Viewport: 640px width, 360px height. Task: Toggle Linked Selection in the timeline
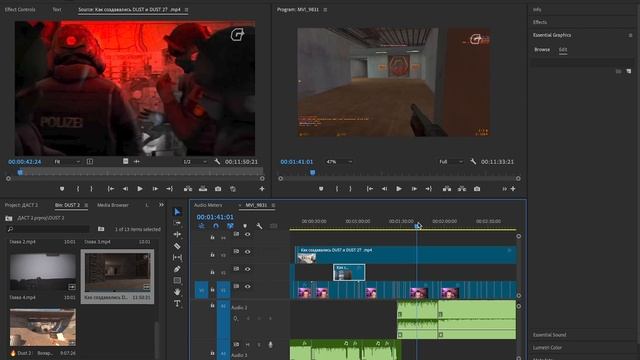(230, 226)
